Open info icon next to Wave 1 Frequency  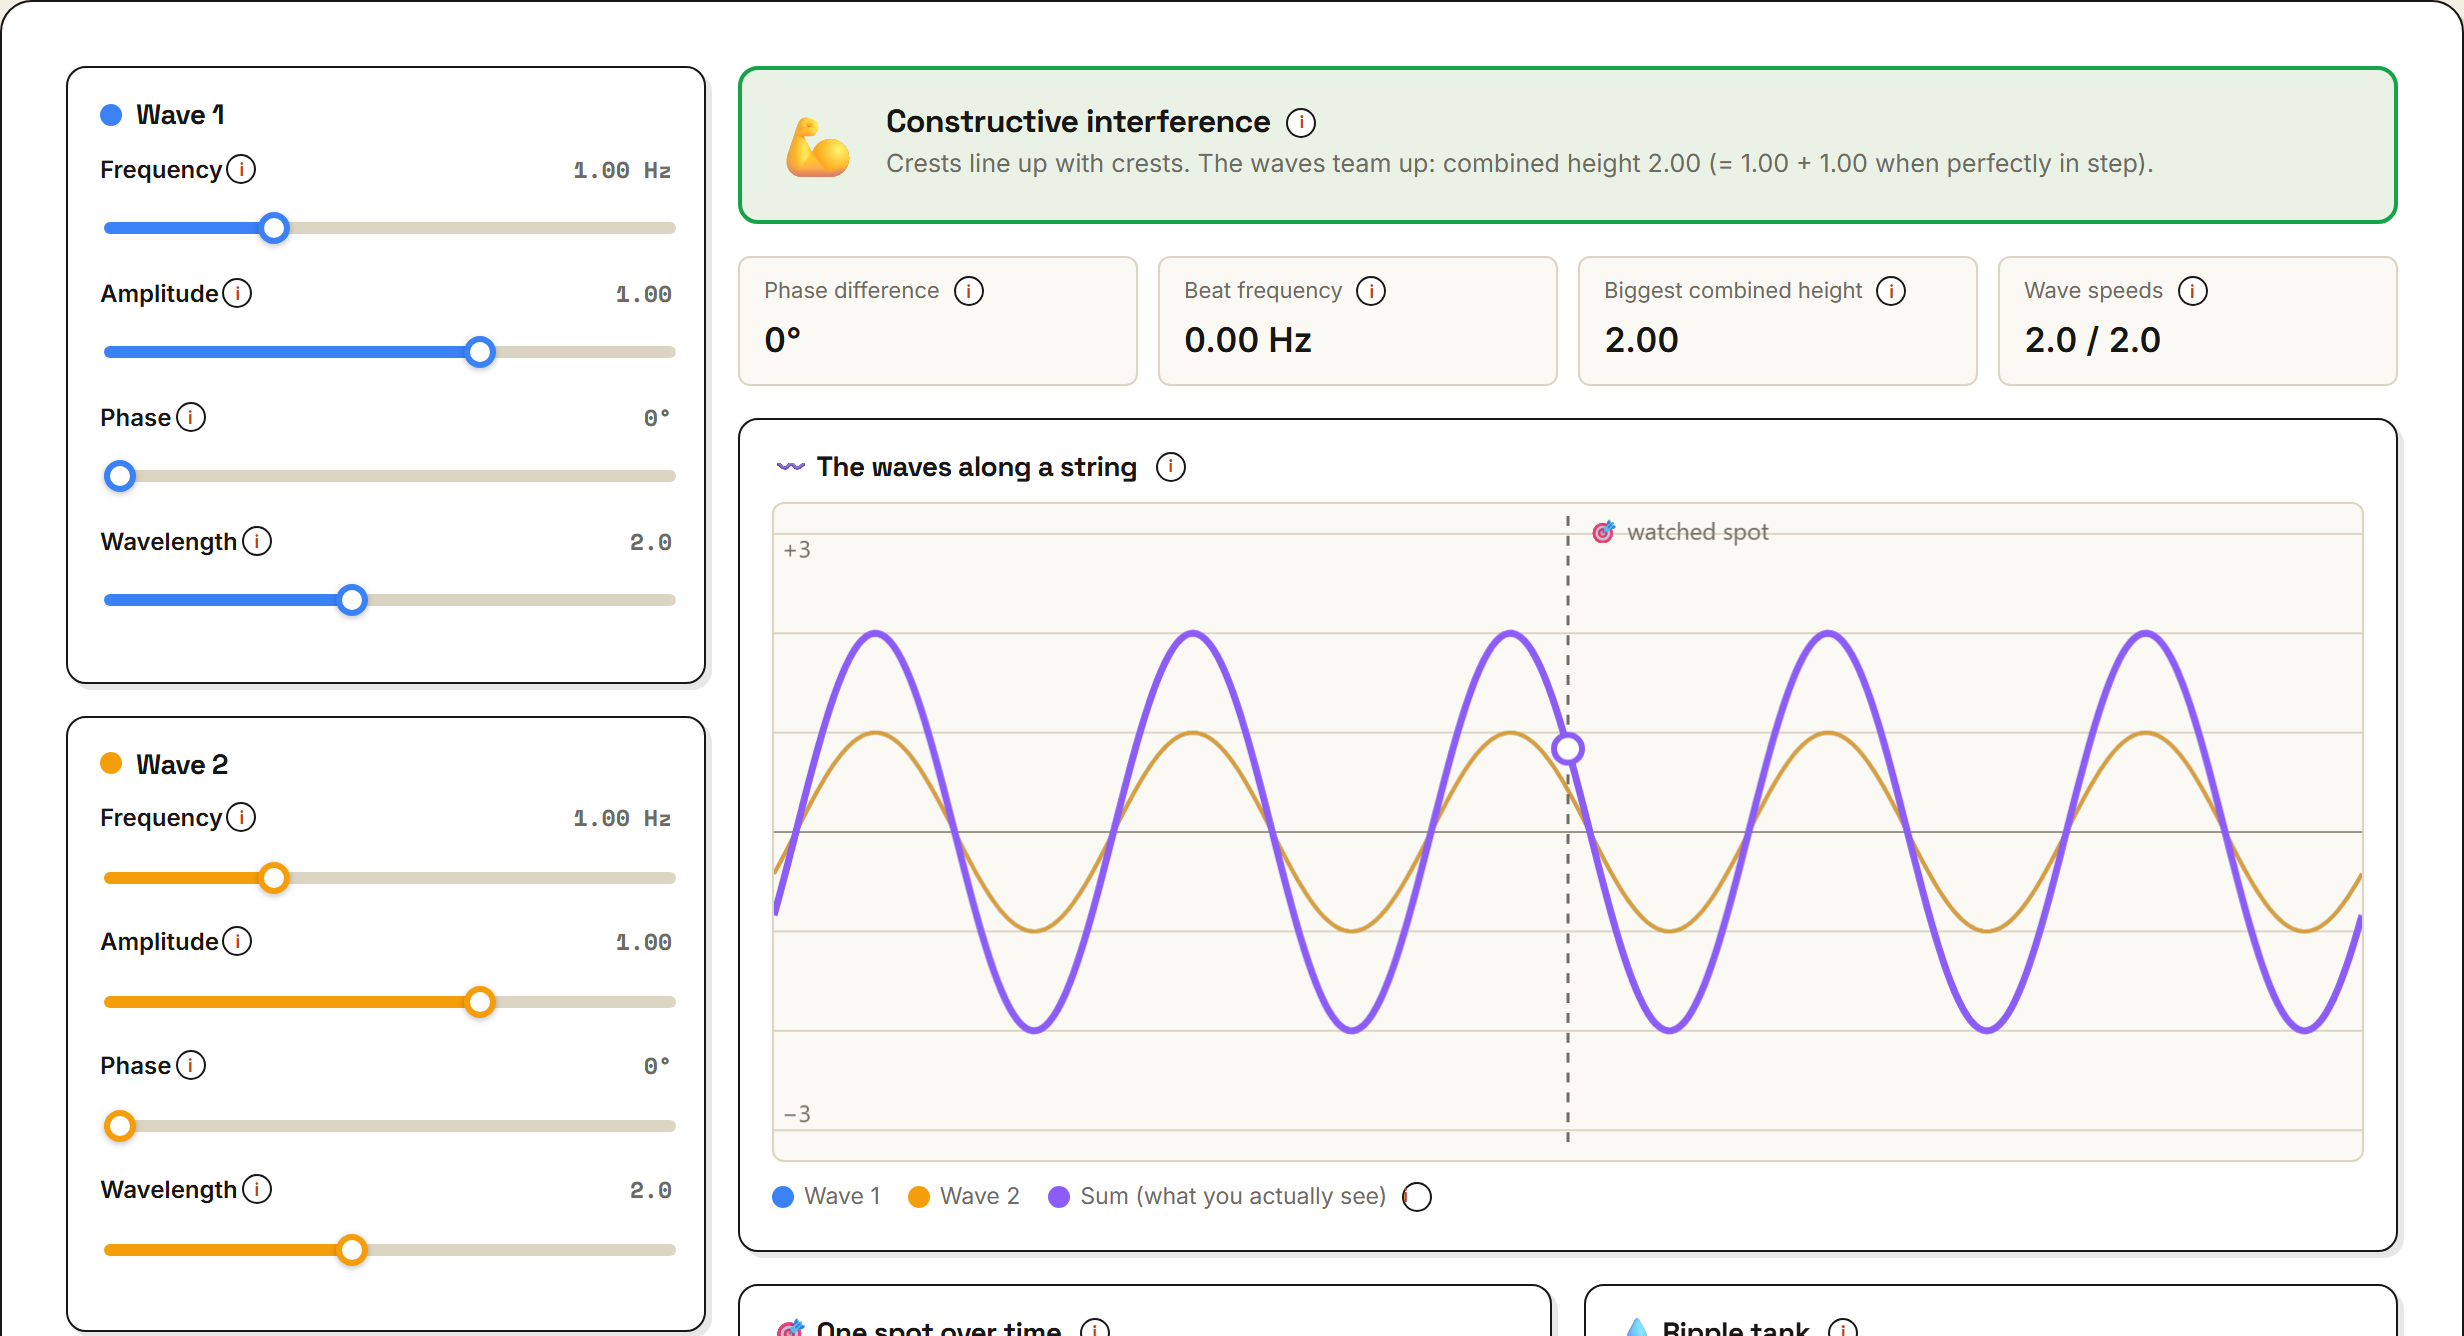tap(241, 170)
